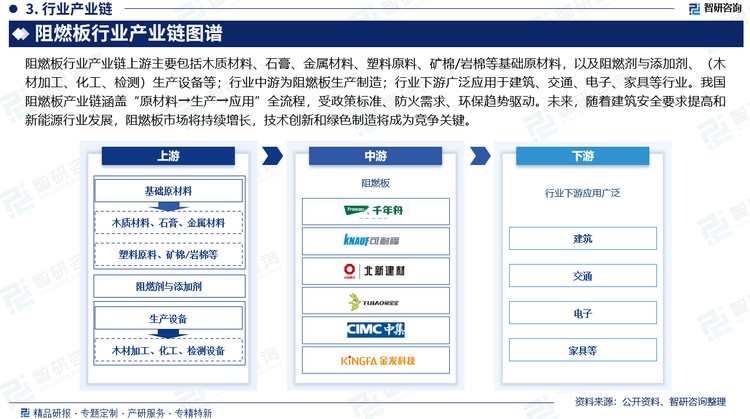Click the 基础原材料 box

168,191
